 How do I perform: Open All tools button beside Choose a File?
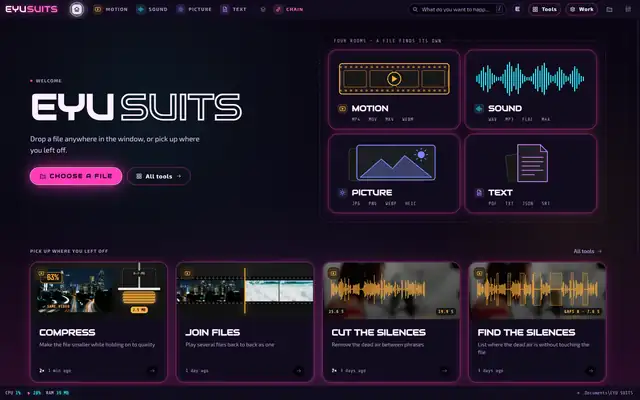(x=159, y=176)
